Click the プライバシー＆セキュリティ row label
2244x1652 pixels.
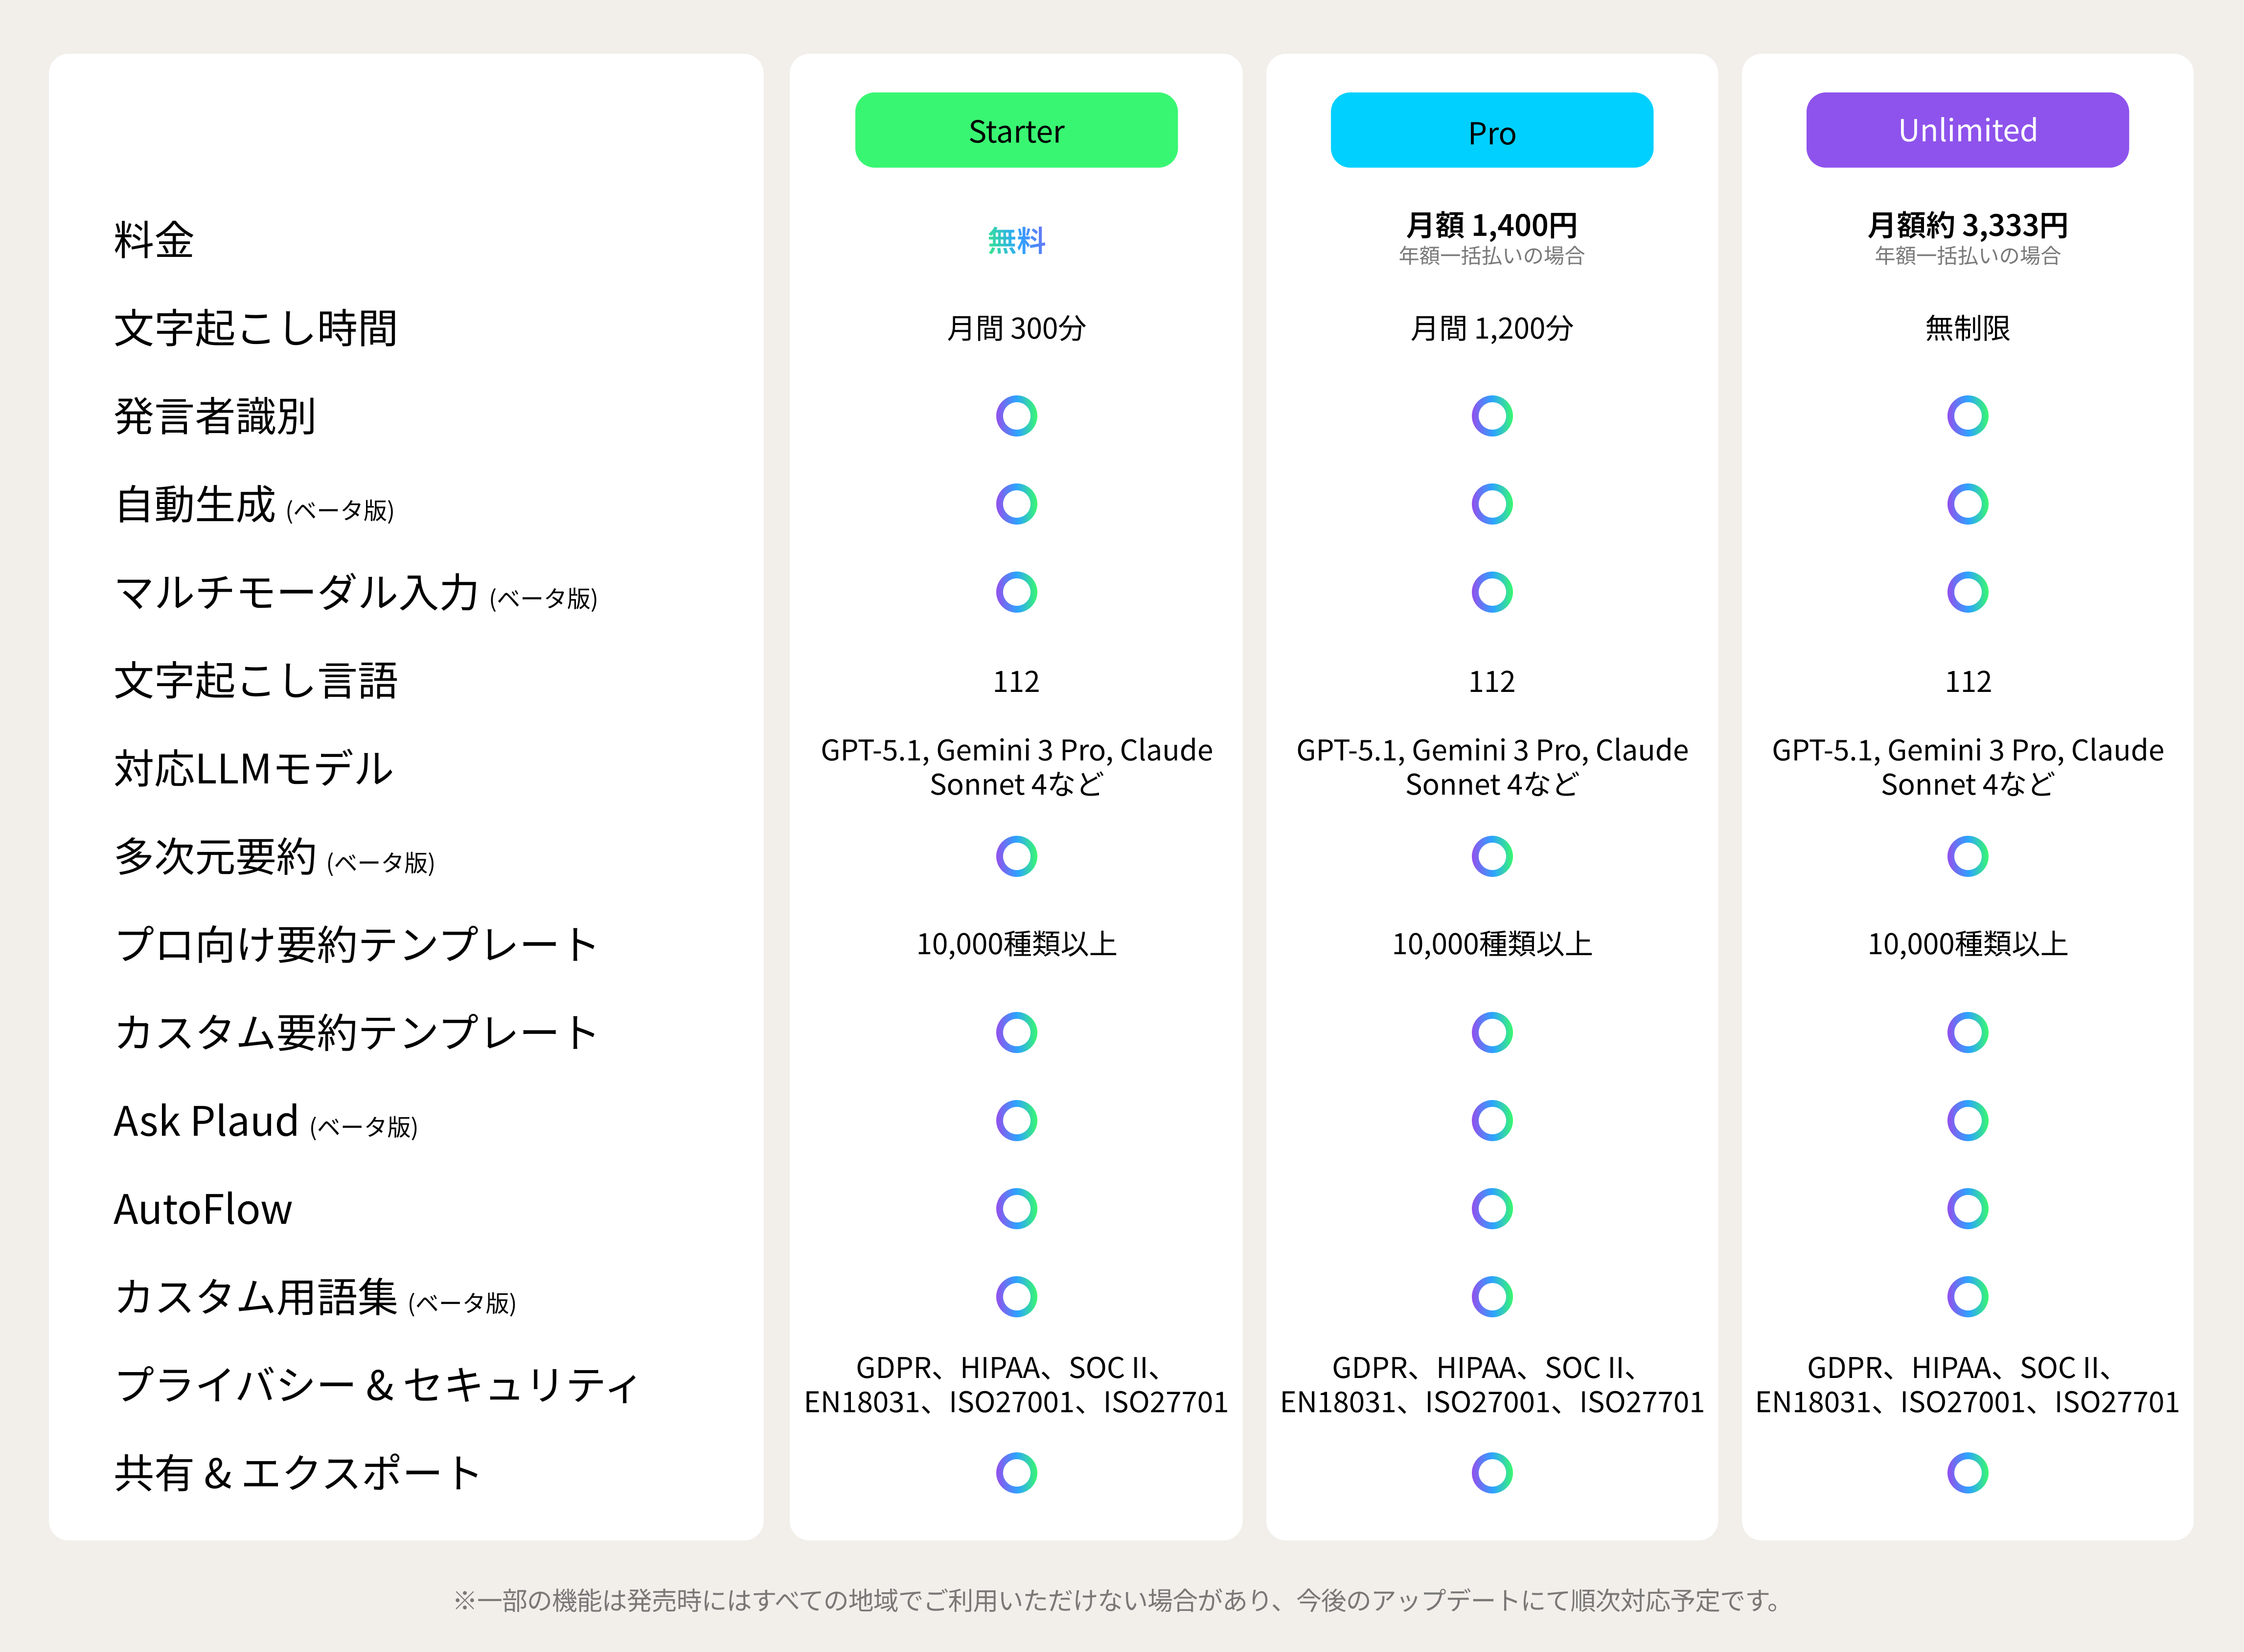(x=377, y=1385)
